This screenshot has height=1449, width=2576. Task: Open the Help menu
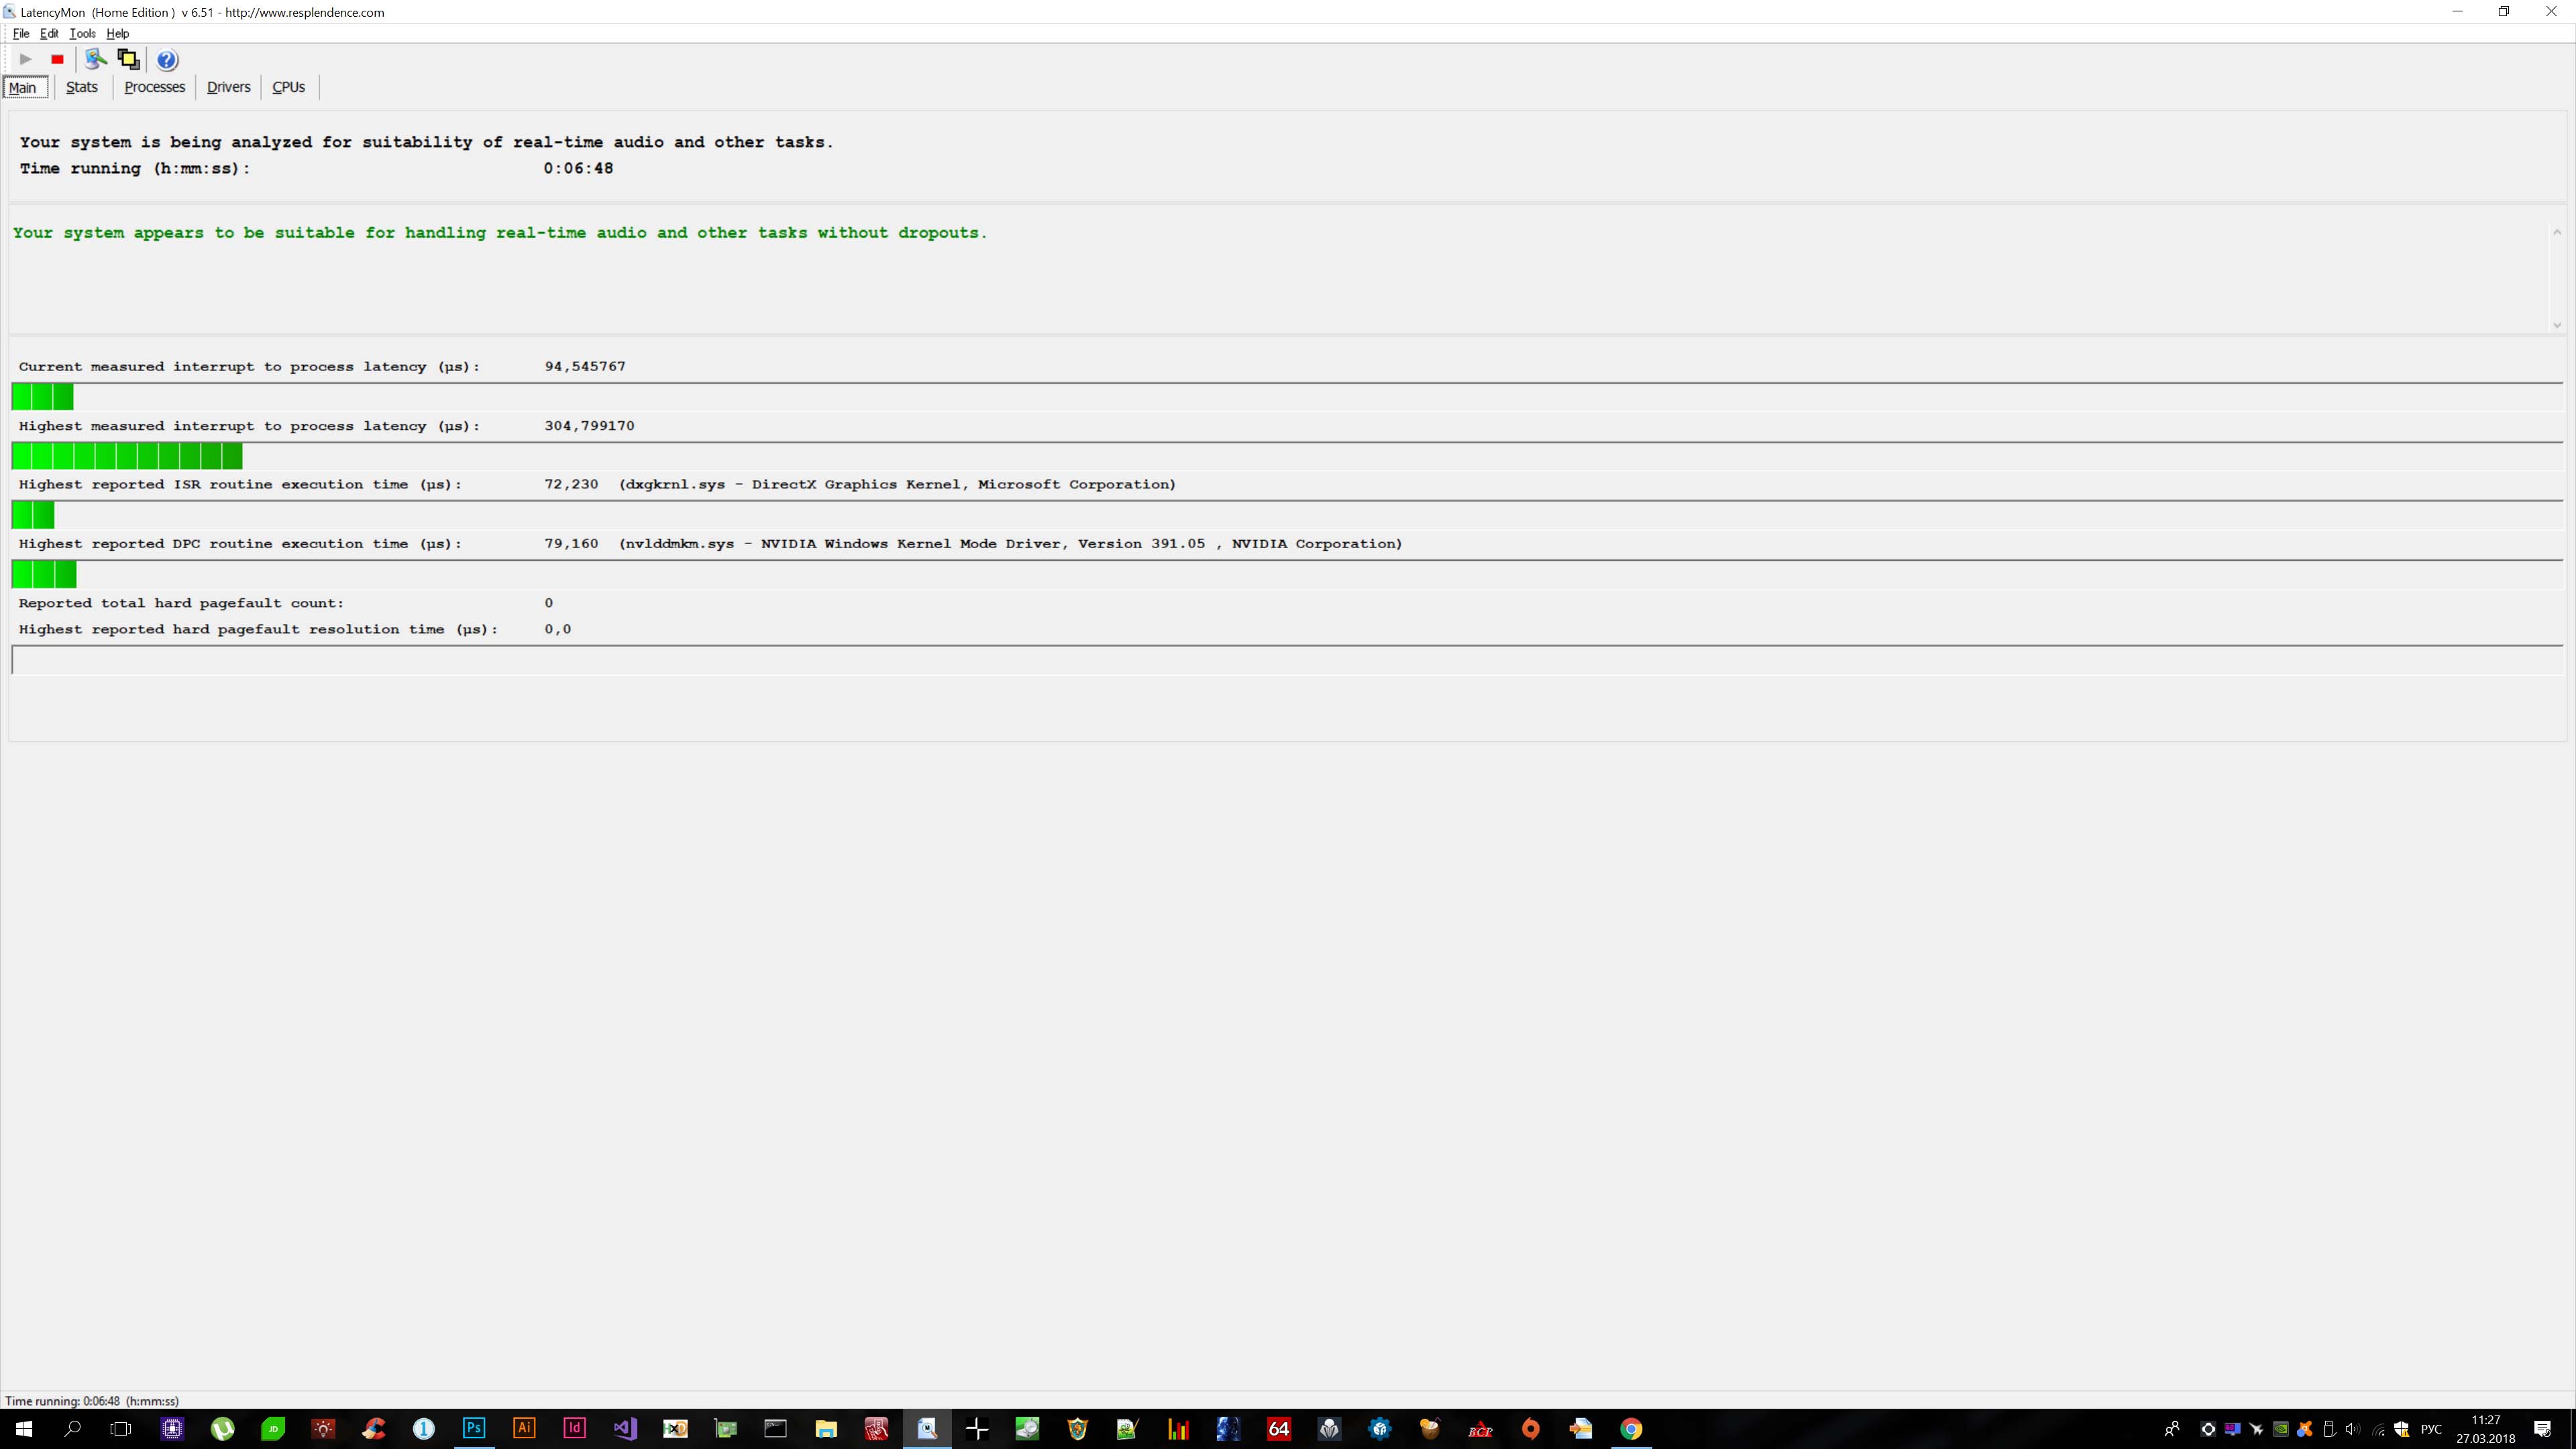(x=118, y=33)
